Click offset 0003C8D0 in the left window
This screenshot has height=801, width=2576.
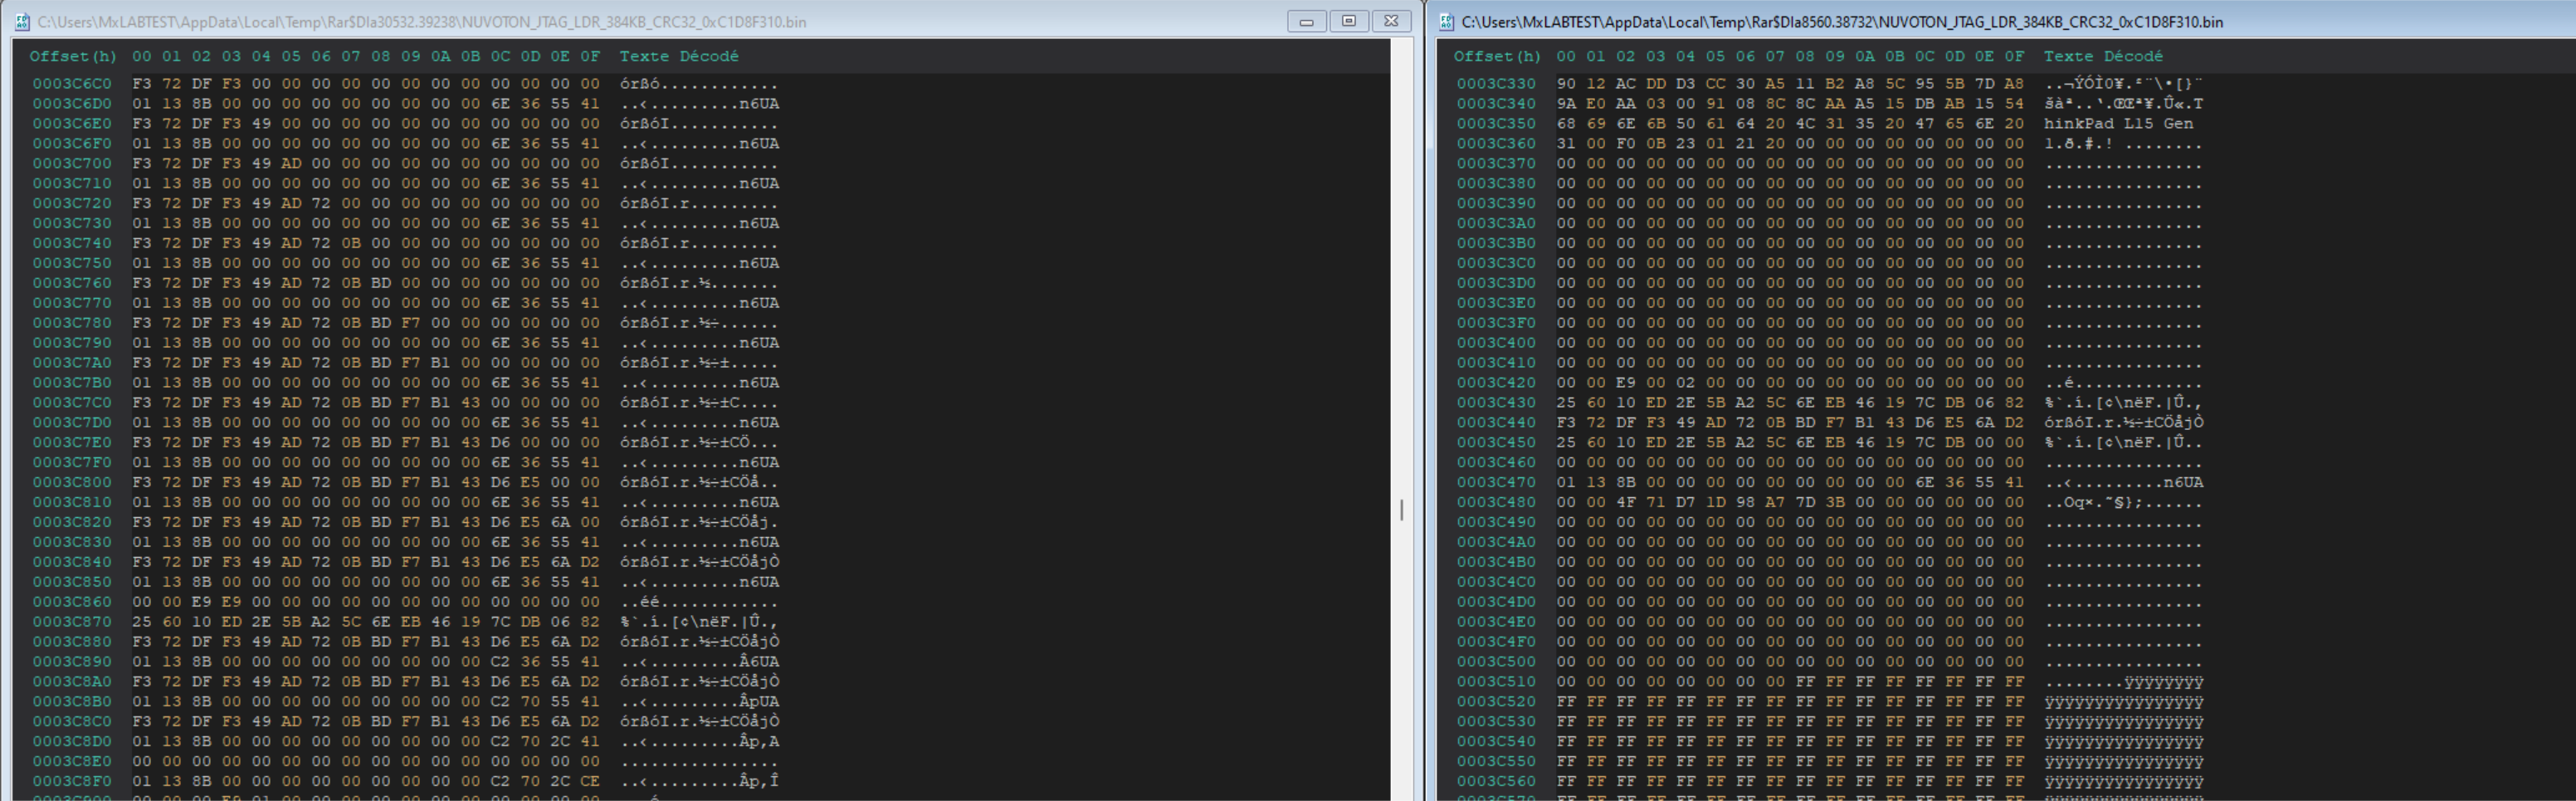72,741
